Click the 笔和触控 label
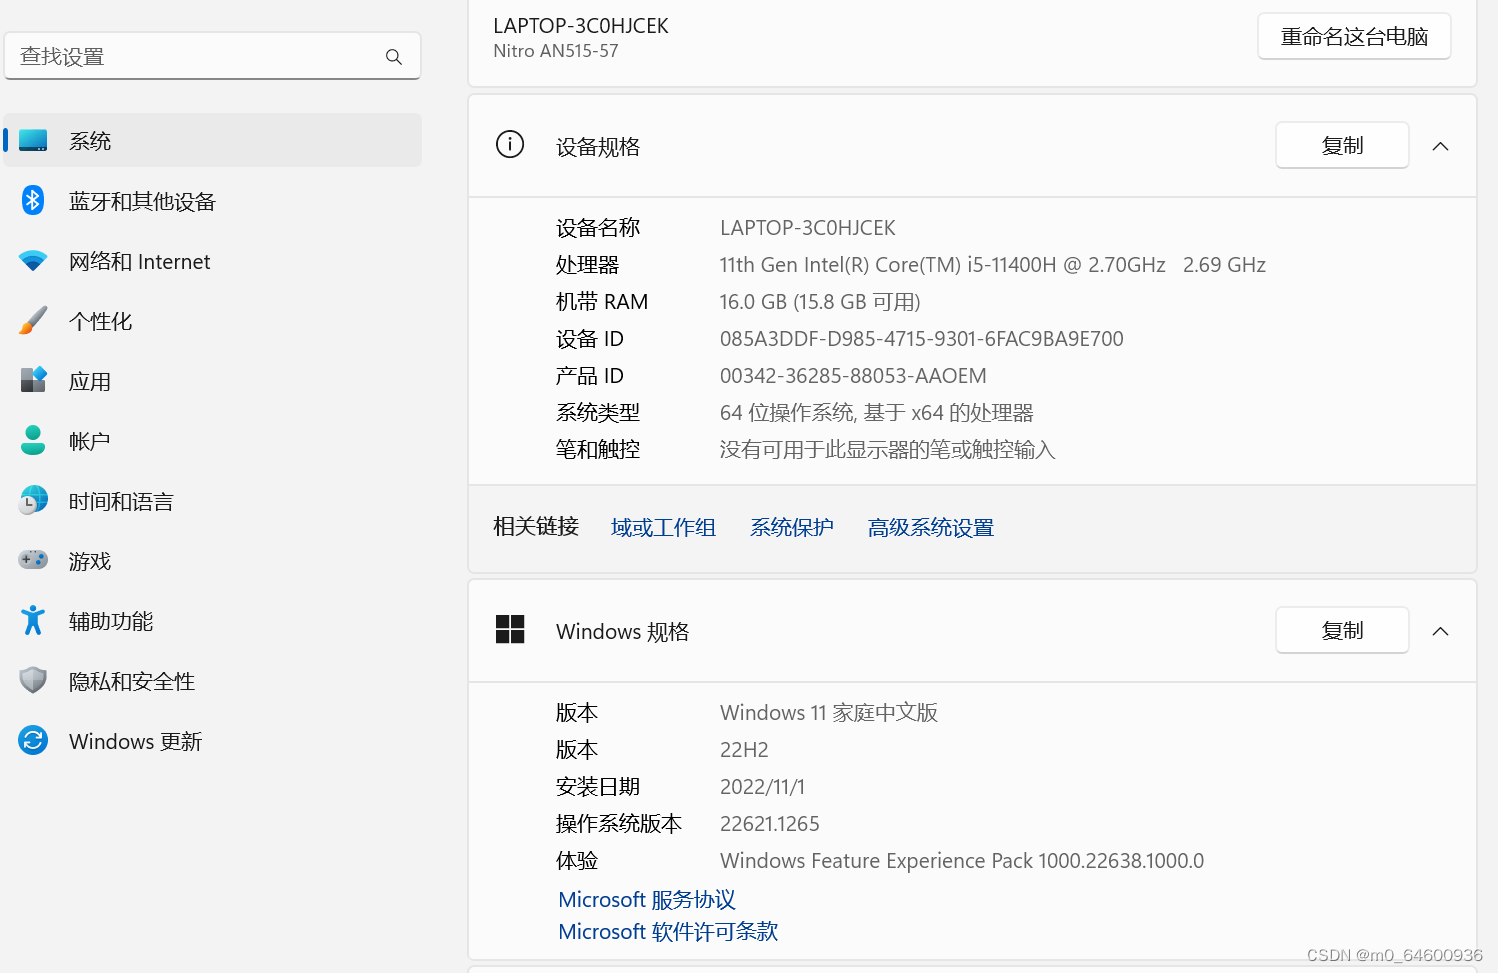The image size is (1498, 973). (x=598, y=450)
